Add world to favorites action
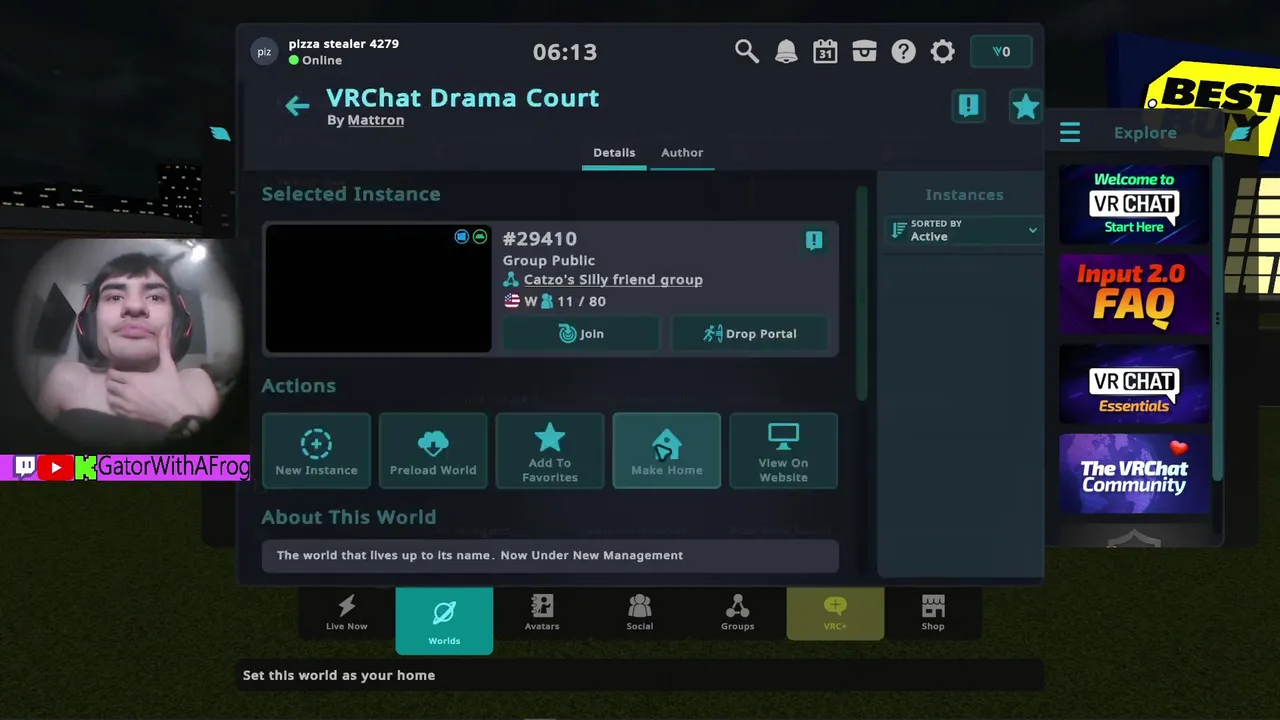 550,451
